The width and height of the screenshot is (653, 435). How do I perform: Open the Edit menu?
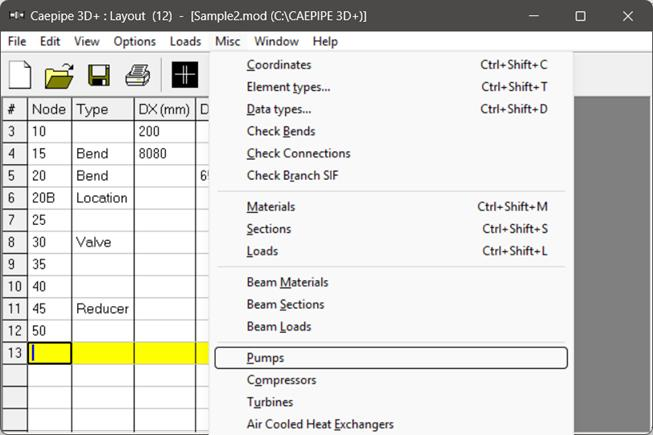click(x=50, y=41)
